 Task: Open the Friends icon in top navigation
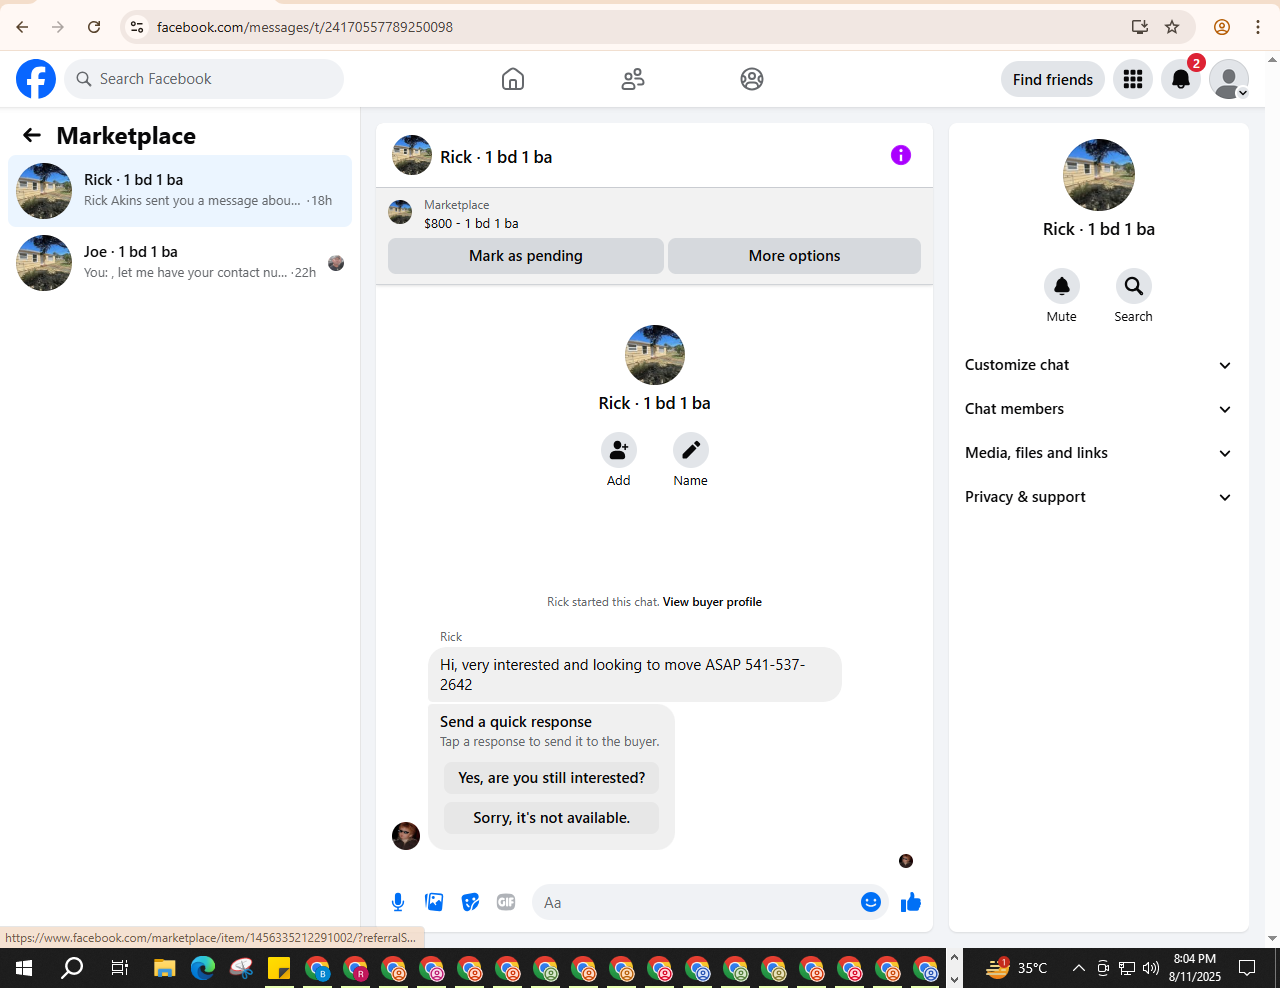click(x=633, y=79)
